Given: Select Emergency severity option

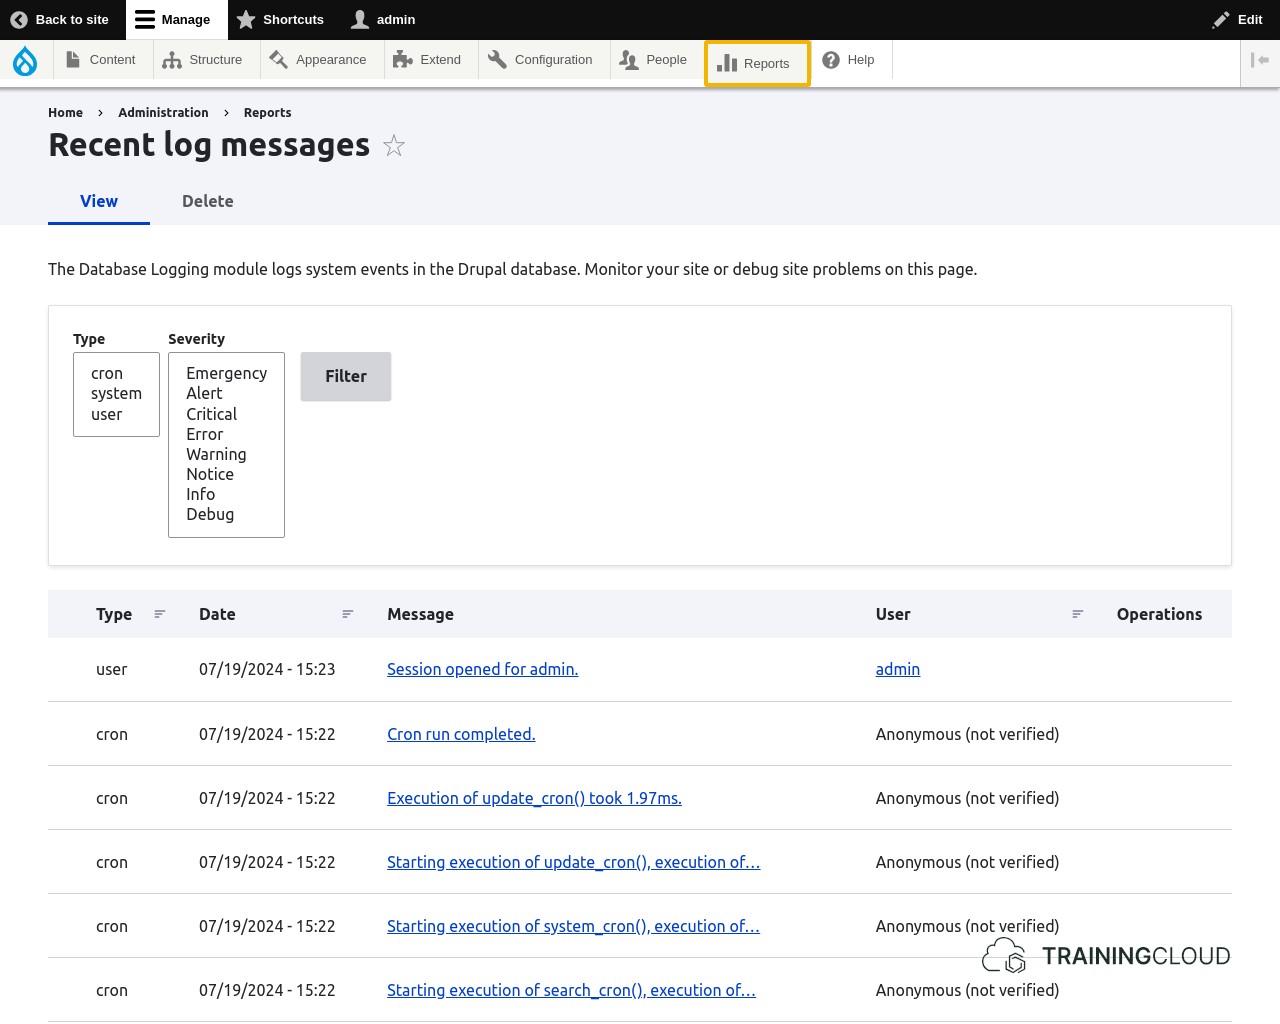Looking at the screenshot, I should [226, 373].
